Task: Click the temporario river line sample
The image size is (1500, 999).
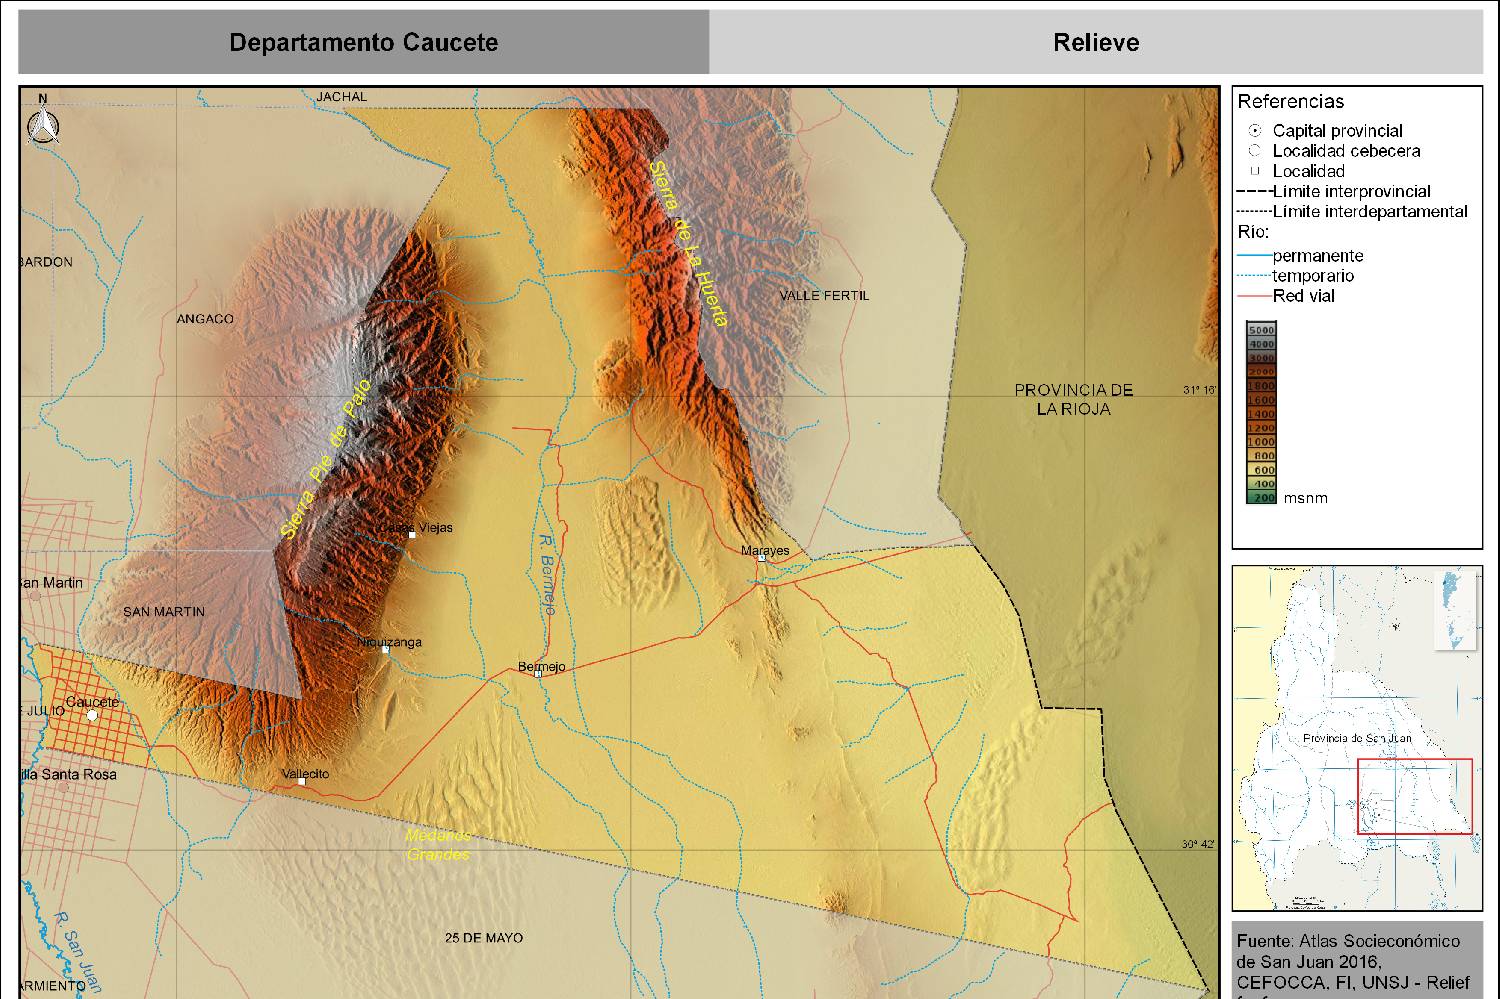Action: click(1254, 276)
